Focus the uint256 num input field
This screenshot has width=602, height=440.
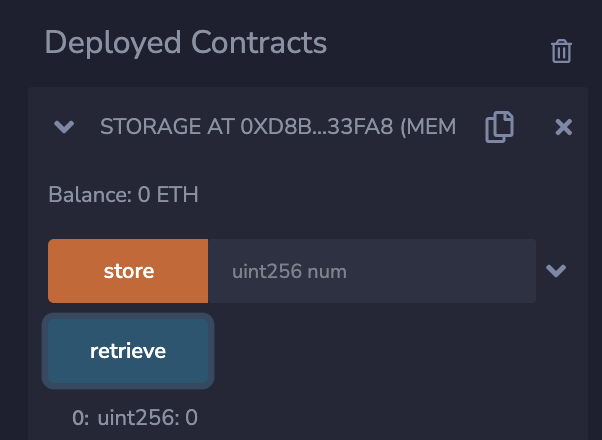[x=372, y=271]
